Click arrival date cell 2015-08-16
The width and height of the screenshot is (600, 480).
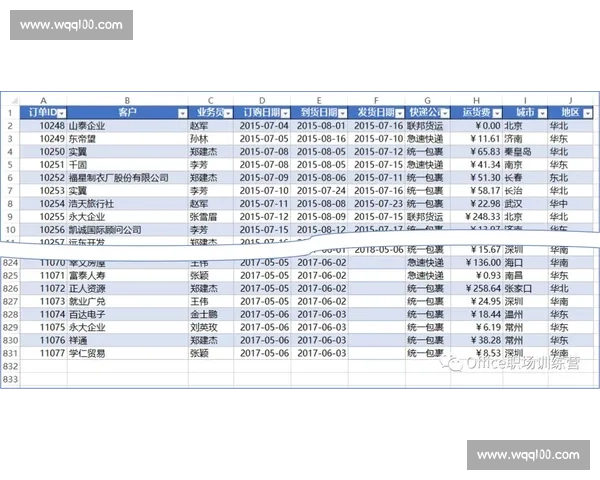(x=319, y=139)
